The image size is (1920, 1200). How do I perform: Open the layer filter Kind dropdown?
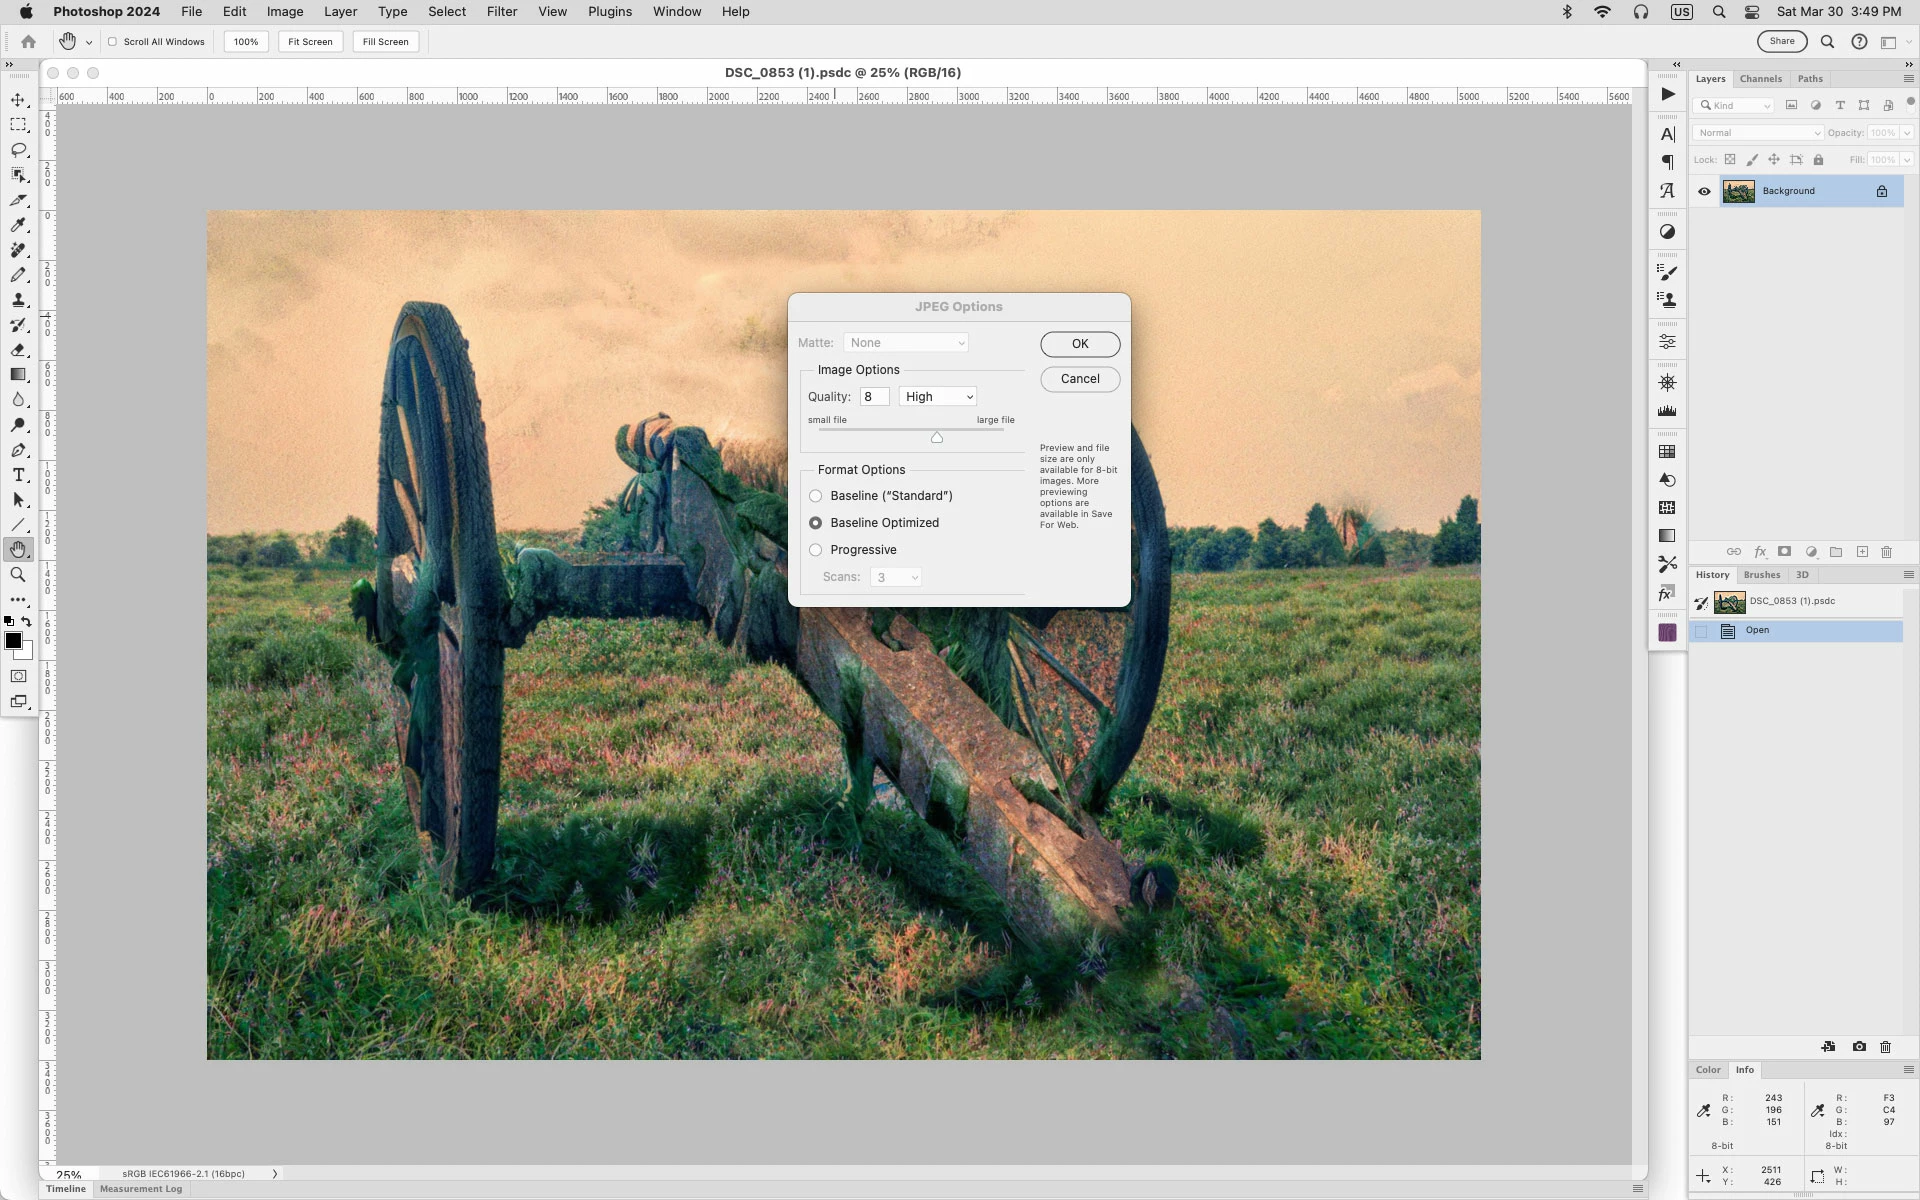click(x=1735, y=105)
